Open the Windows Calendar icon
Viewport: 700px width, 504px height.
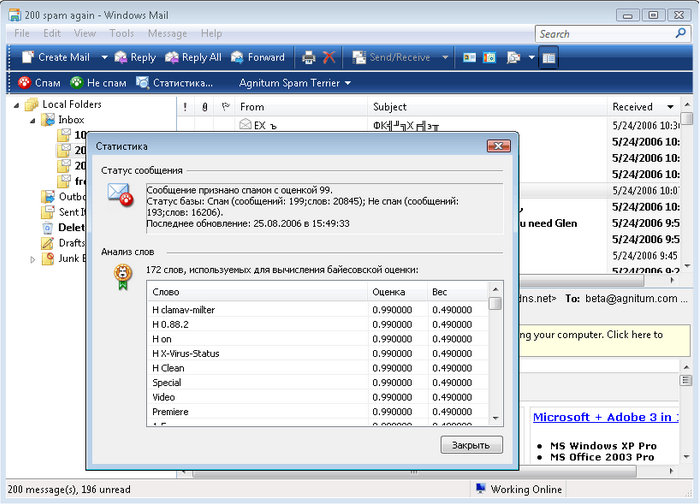pyautogui.click(x=490, y=58)
